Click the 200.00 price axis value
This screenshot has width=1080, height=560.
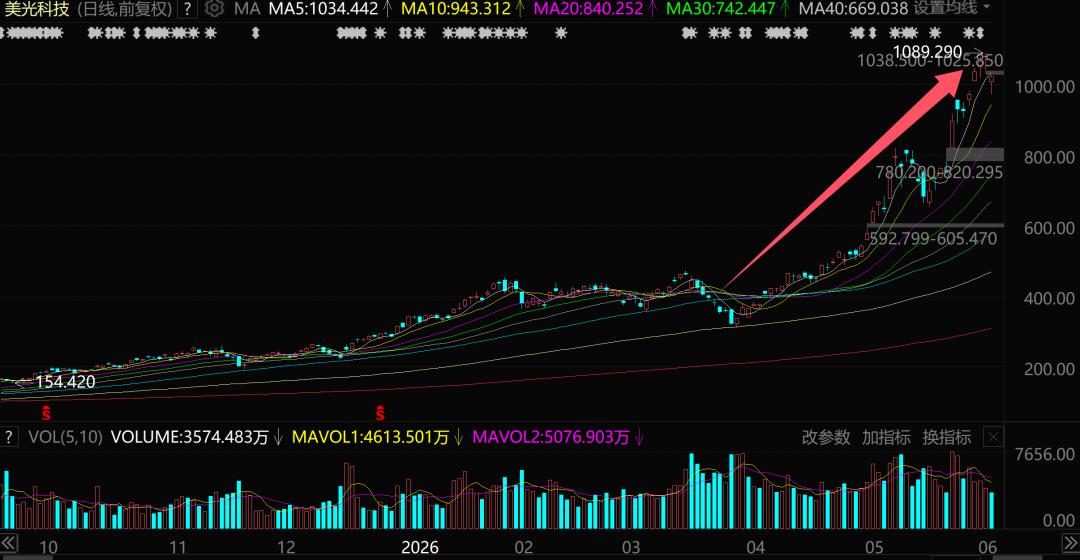point(1049,369)
